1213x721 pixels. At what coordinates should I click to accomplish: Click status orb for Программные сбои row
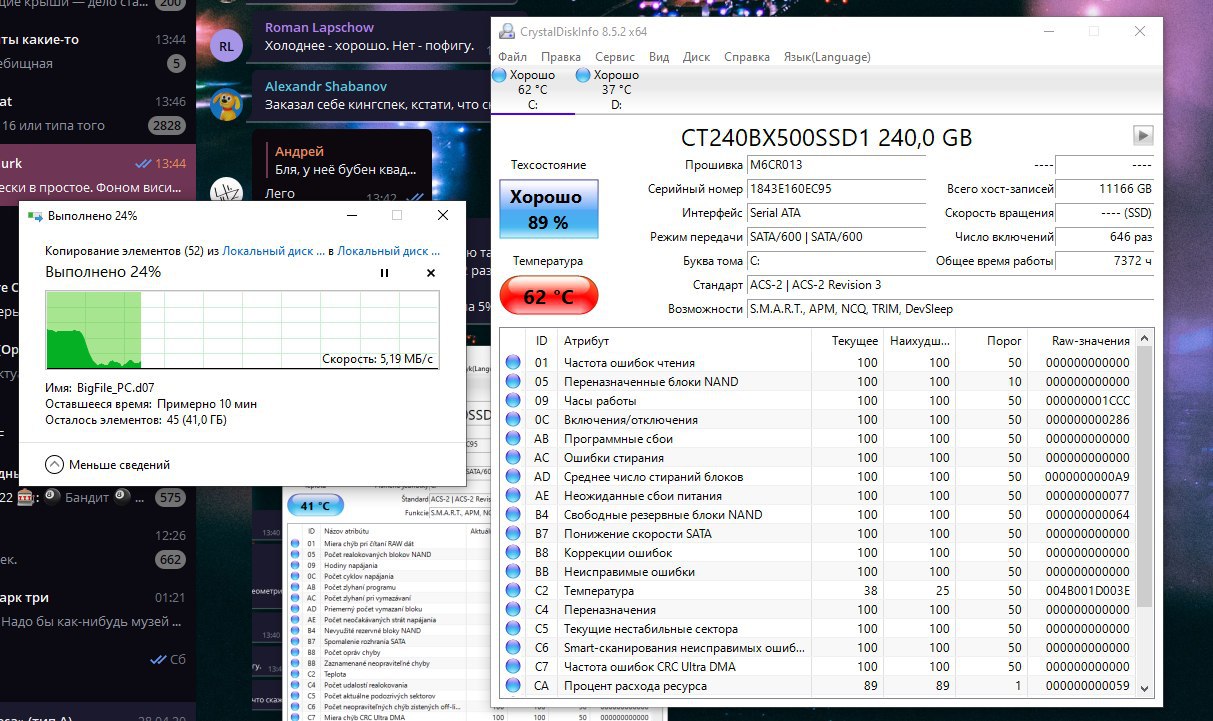point(513,439)
